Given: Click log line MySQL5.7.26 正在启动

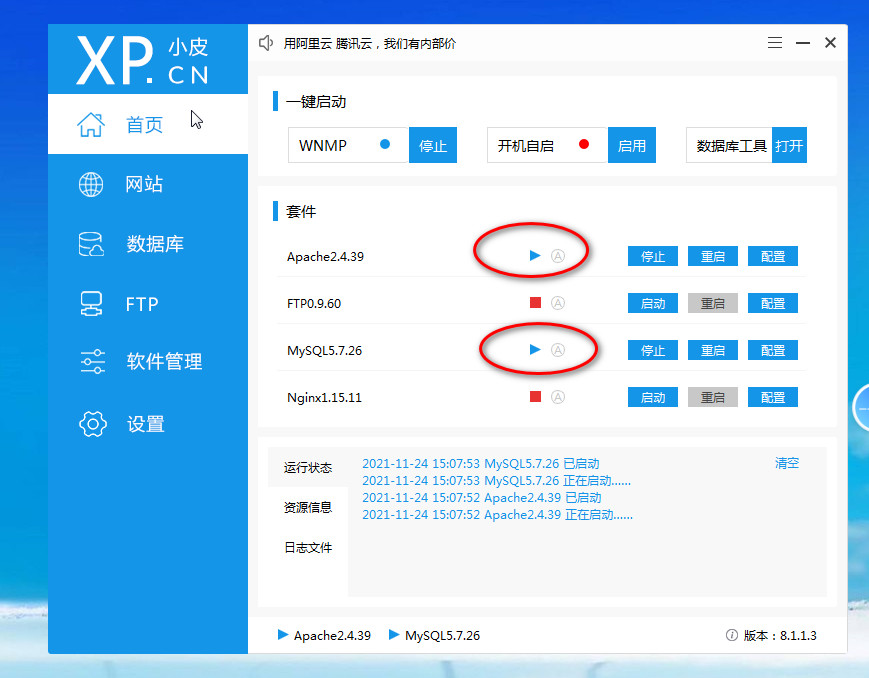Looking at the screenshot, I should [497, 480].
